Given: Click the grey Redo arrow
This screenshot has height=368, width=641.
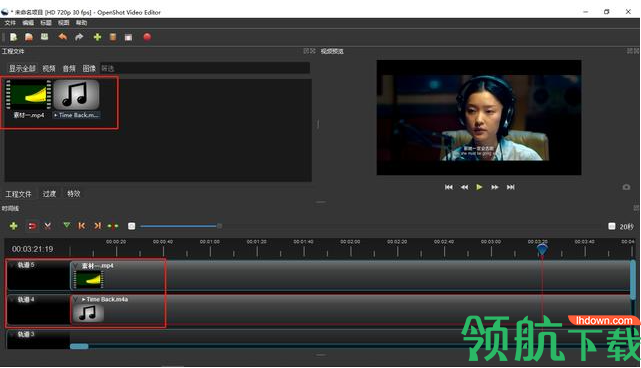Looking at the screenshot, I should pyautogui.click(x=79, y=37).
